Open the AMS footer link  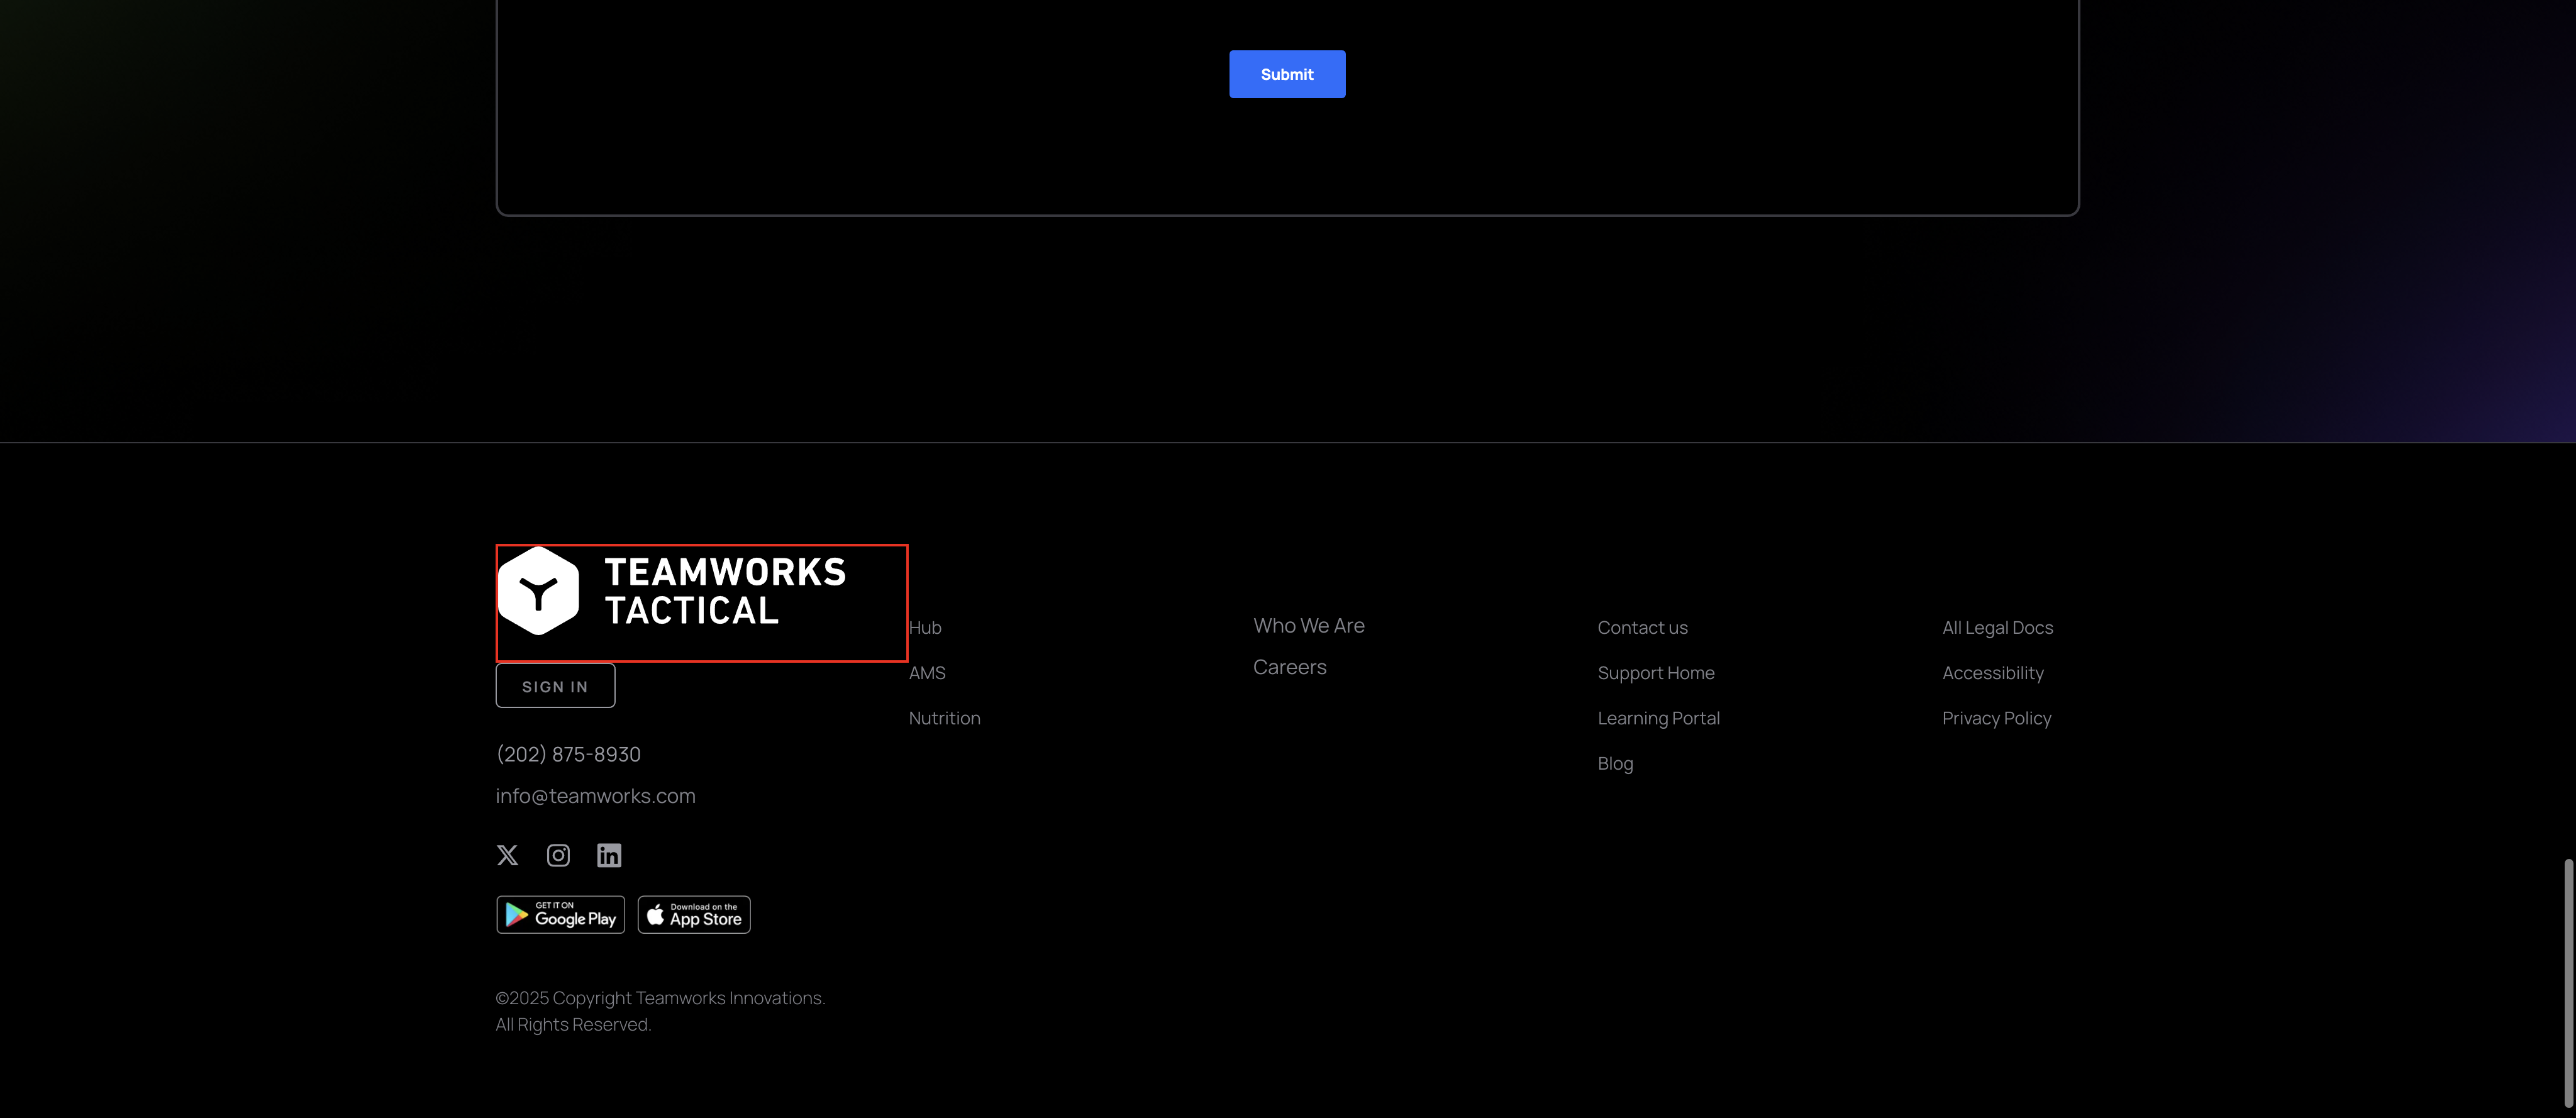927,673
